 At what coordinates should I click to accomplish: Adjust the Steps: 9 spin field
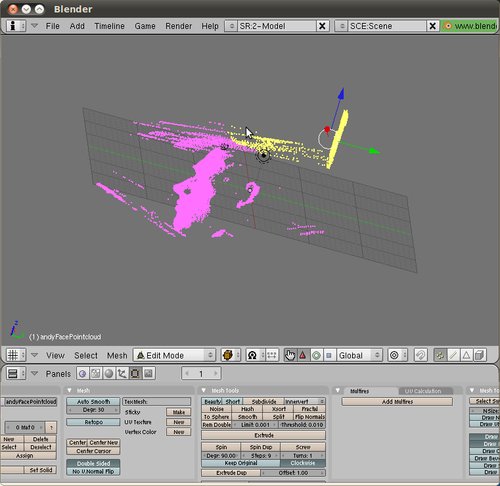261,455
